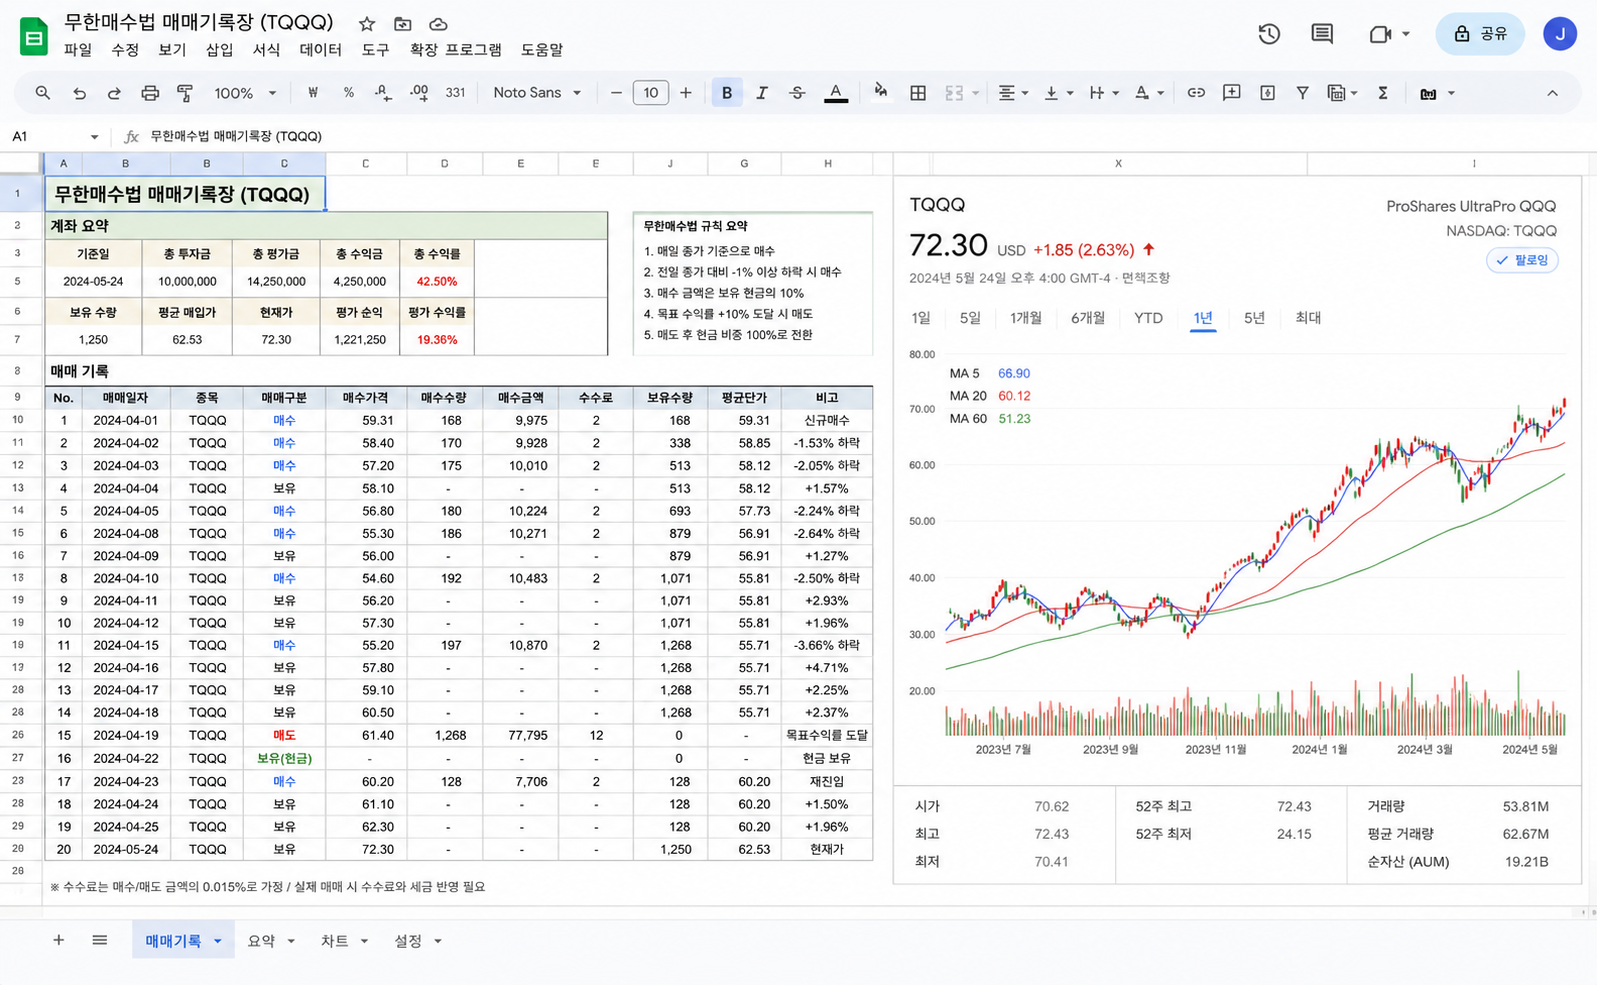
Task: Increase decimal places
Action: click(419, 93)
